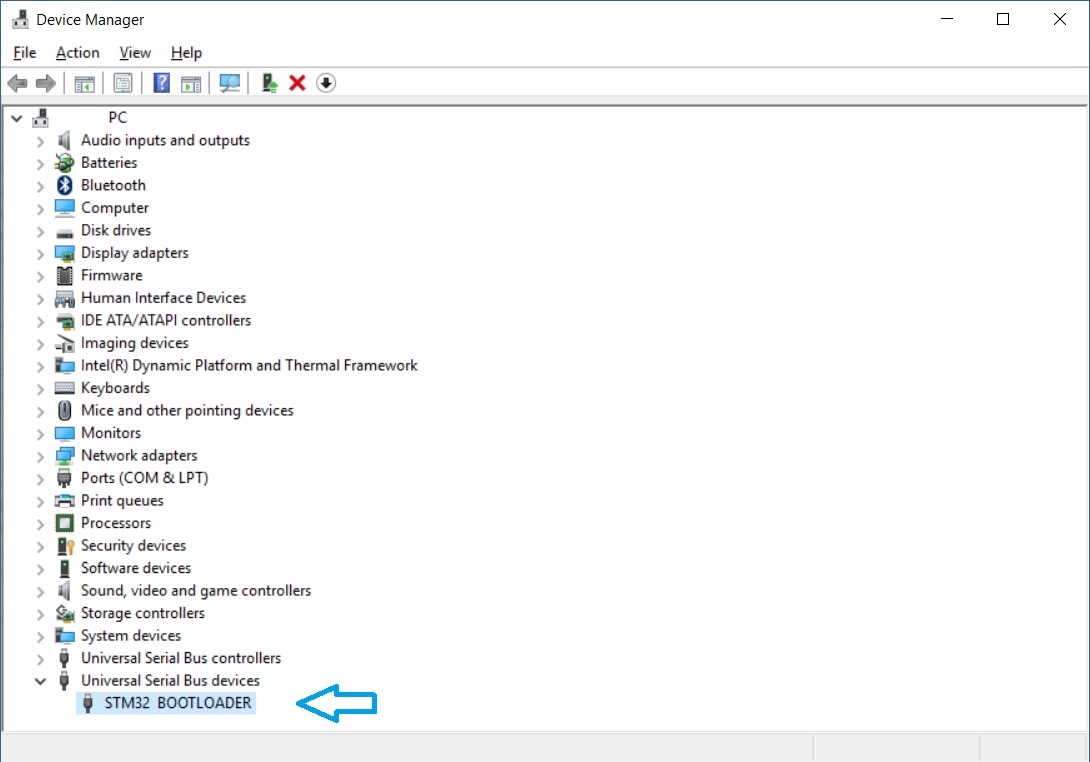Click the blue Help question mark icon
This screenshot has height=762, width=1090.
pos(161,83)
